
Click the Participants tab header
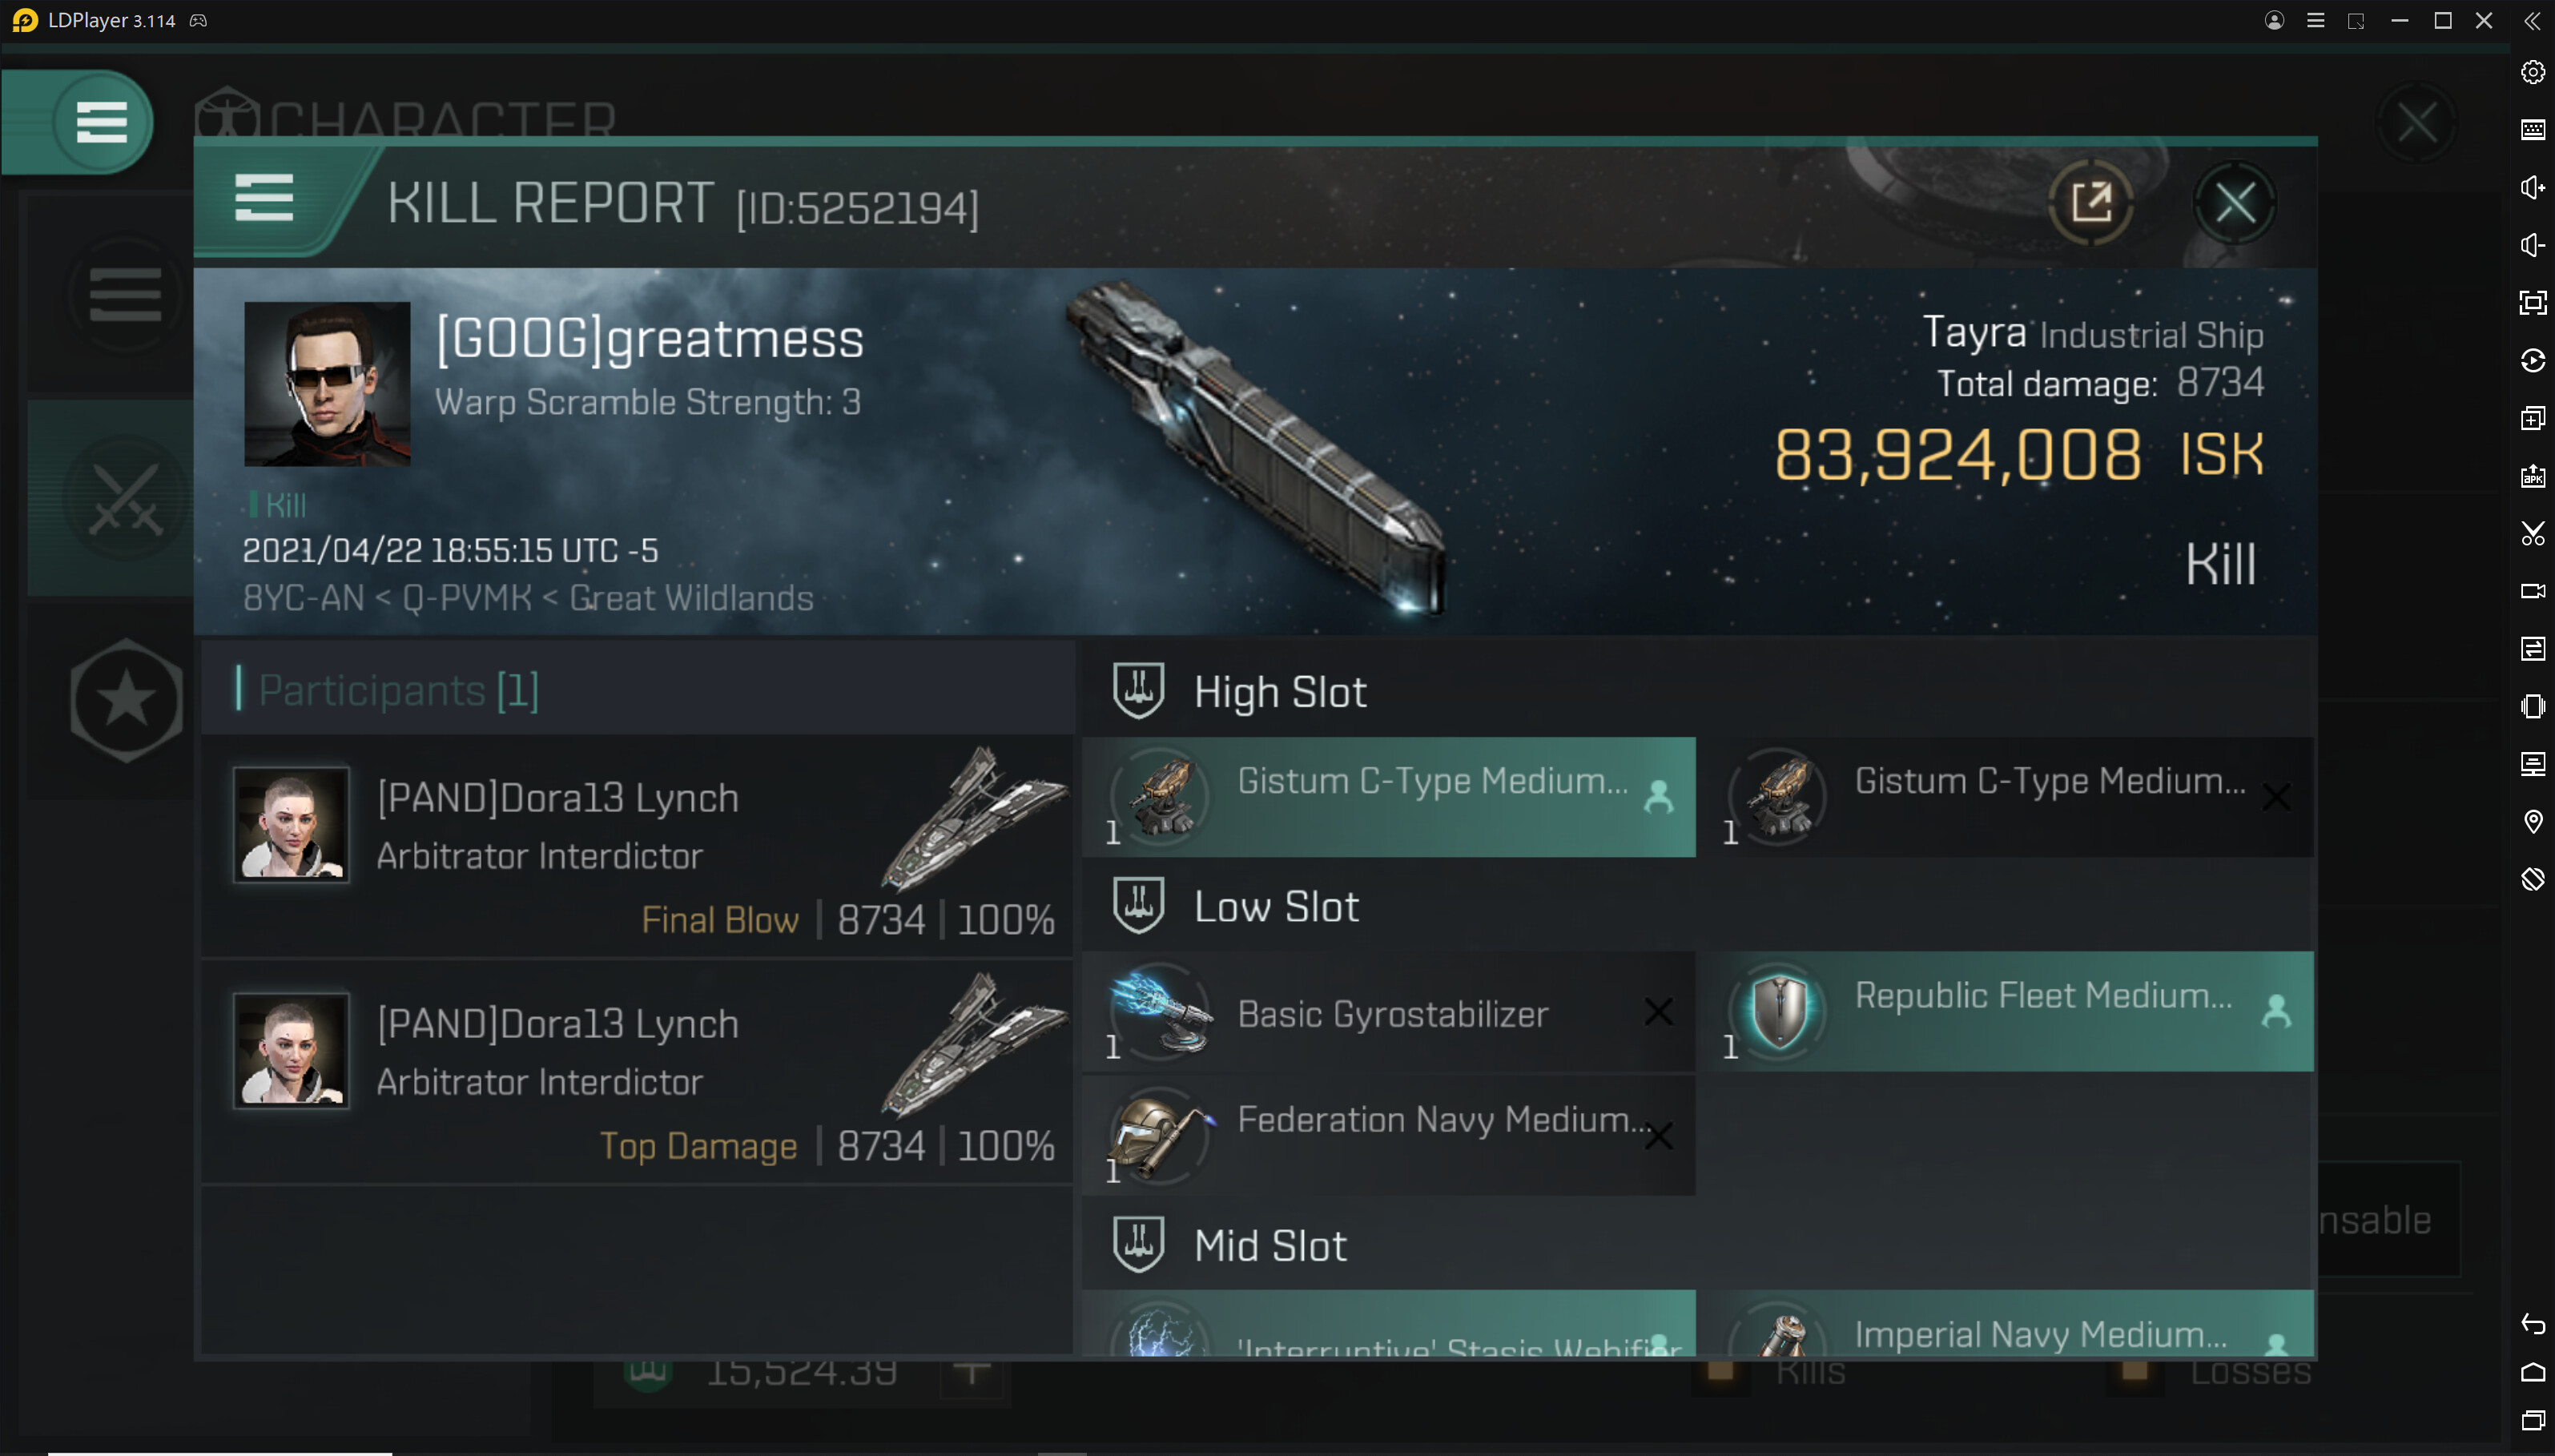pos(398,691)
